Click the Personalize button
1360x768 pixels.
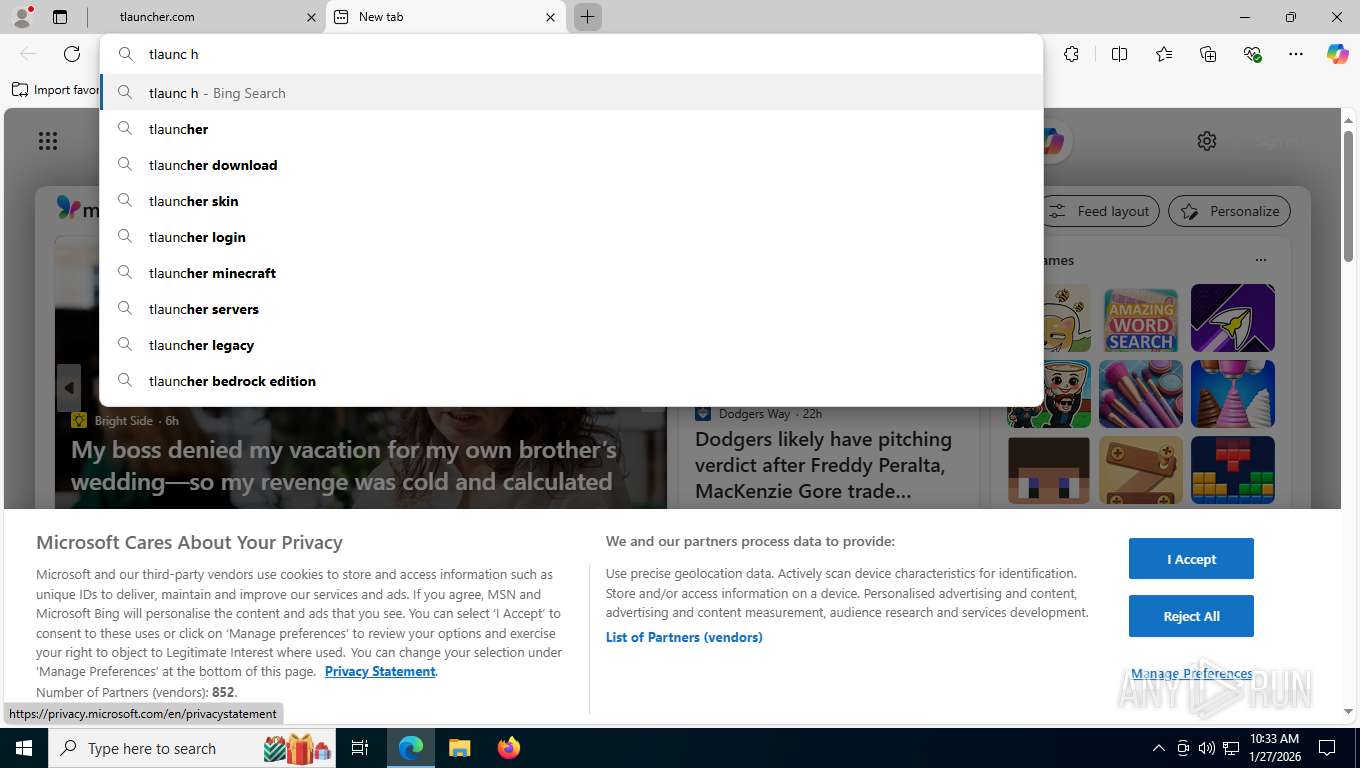tap(1229, 211)
